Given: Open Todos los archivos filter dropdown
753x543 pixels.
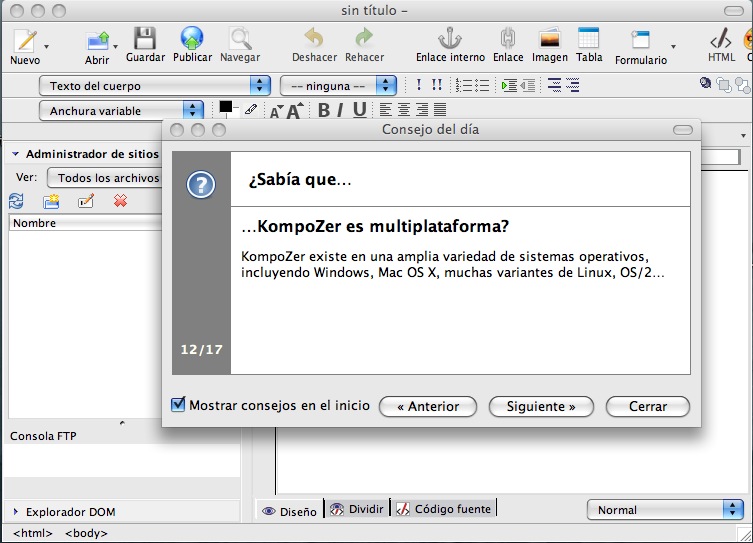Looking at the screenshot, I should pyautogui.click(x=105, y=178).
